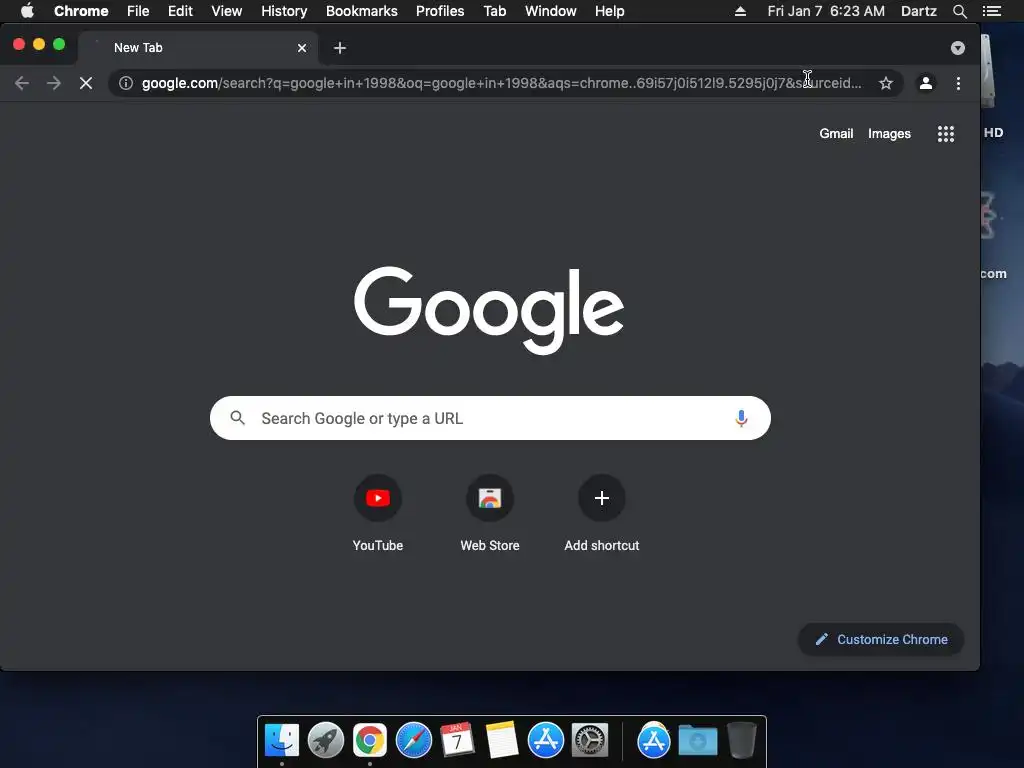Open a new tab with plus button
The height and width of the screenshot is (768, 1024).
pos(340,48)
